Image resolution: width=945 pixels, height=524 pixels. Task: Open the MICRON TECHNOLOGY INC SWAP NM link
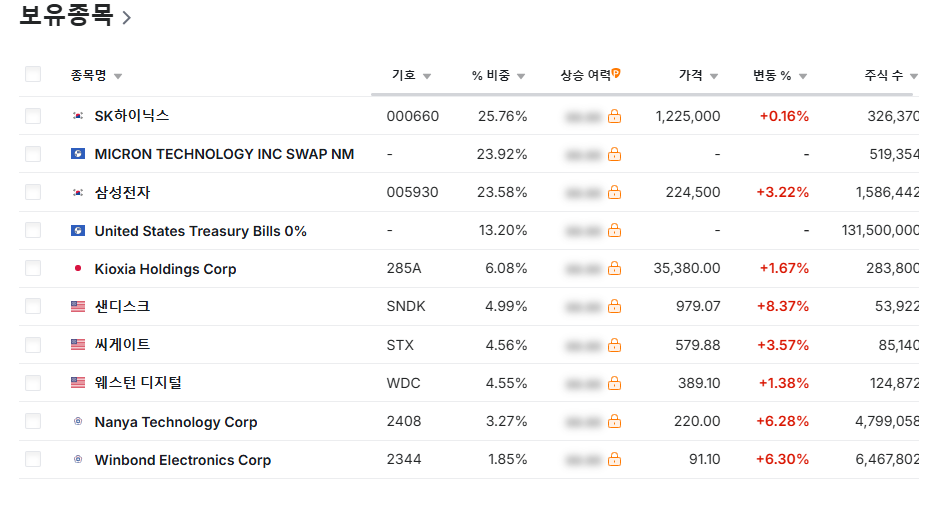tap(224, 154)
